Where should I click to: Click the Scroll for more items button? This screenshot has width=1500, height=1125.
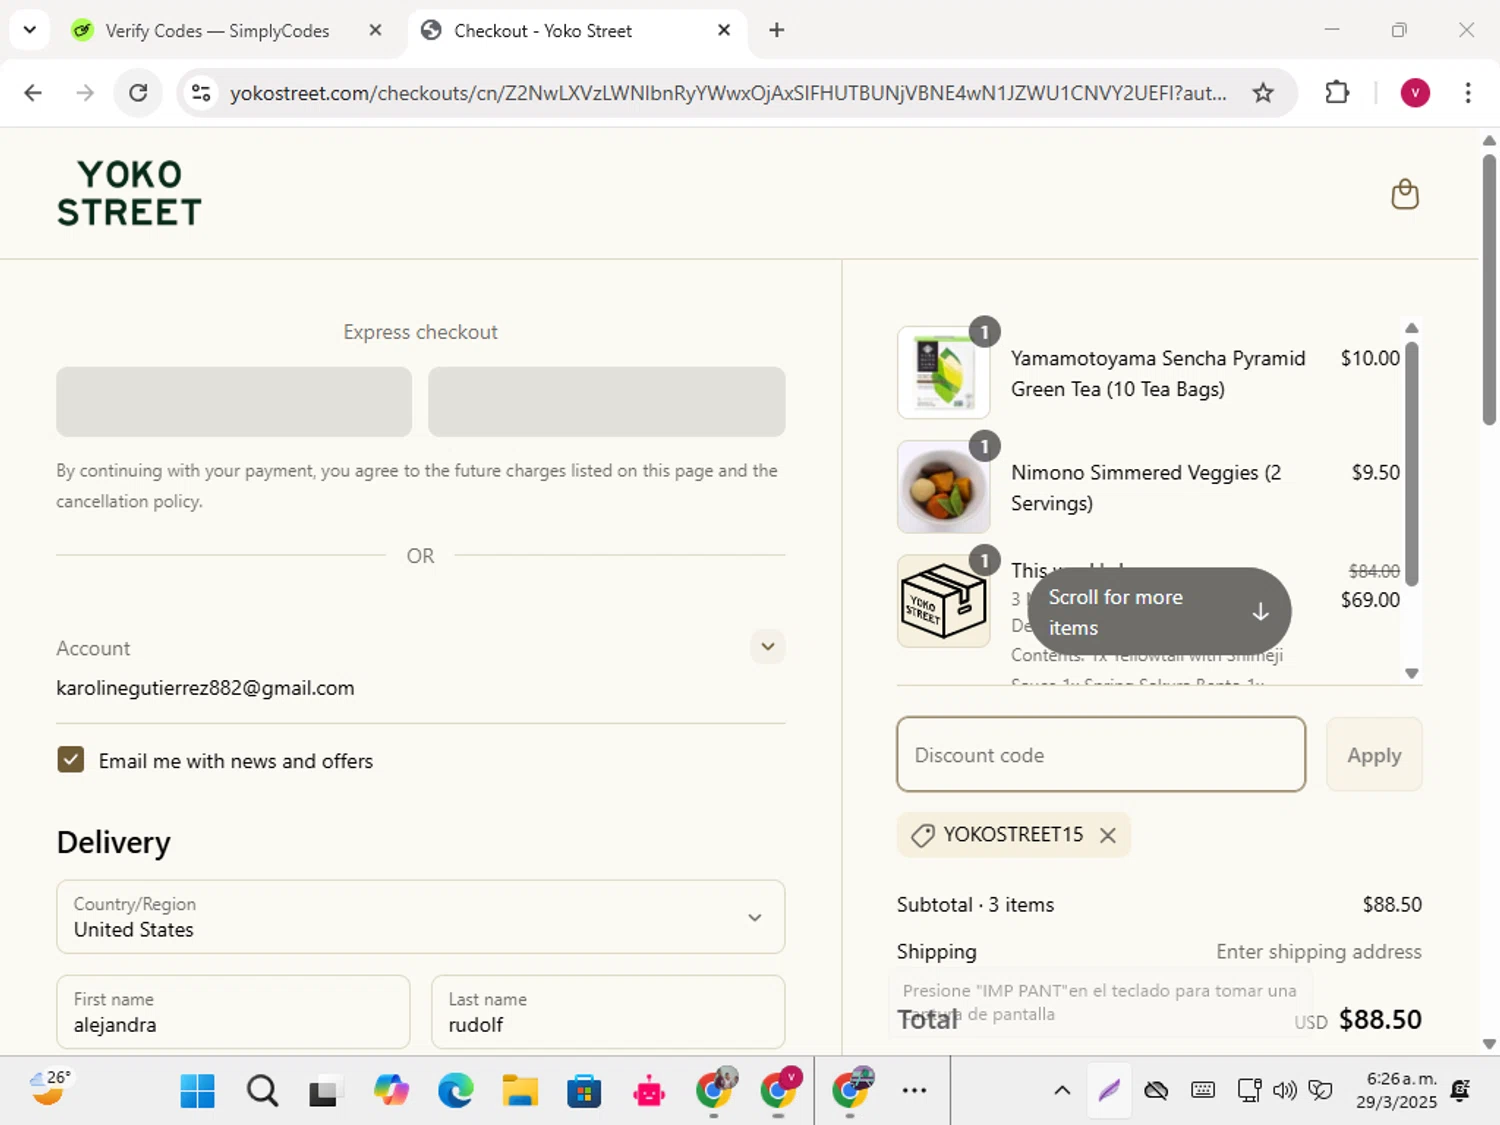point(1159,612)
